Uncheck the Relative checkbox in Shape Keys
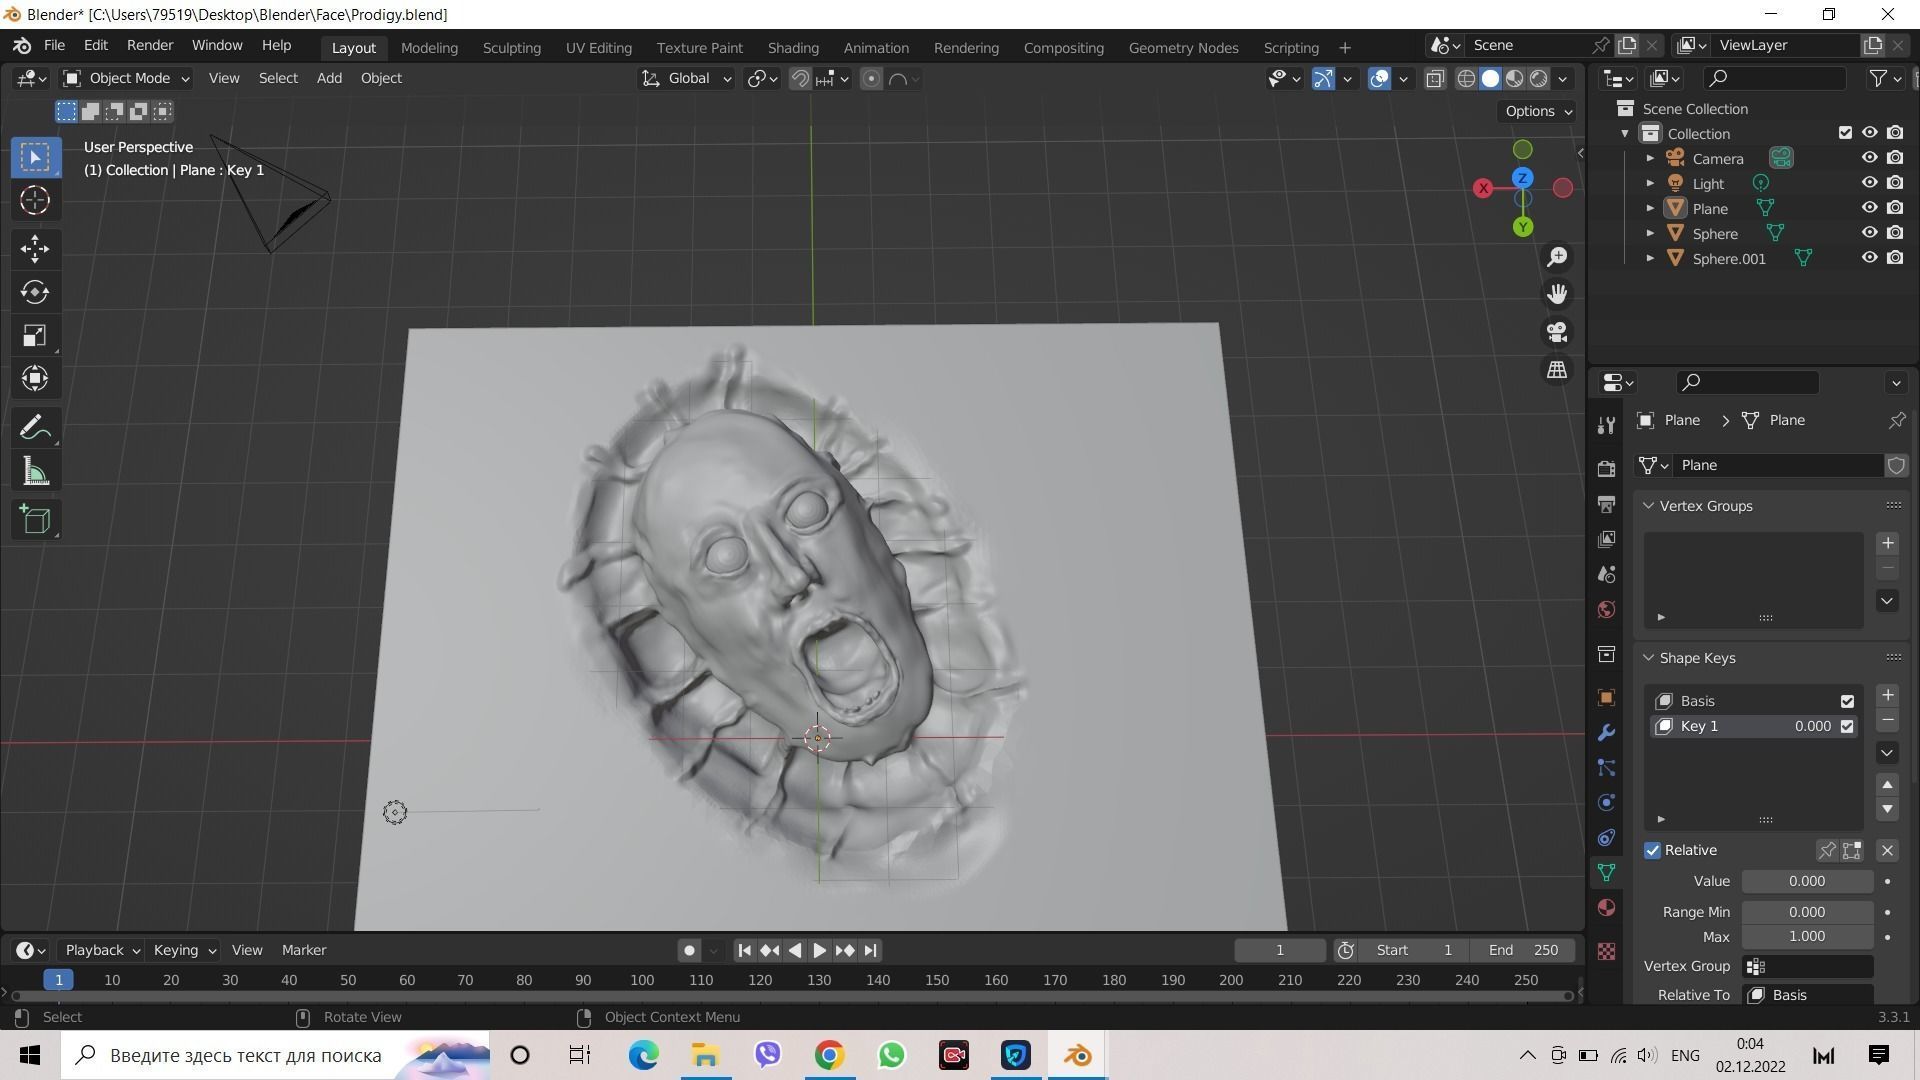 (1652, 849)
